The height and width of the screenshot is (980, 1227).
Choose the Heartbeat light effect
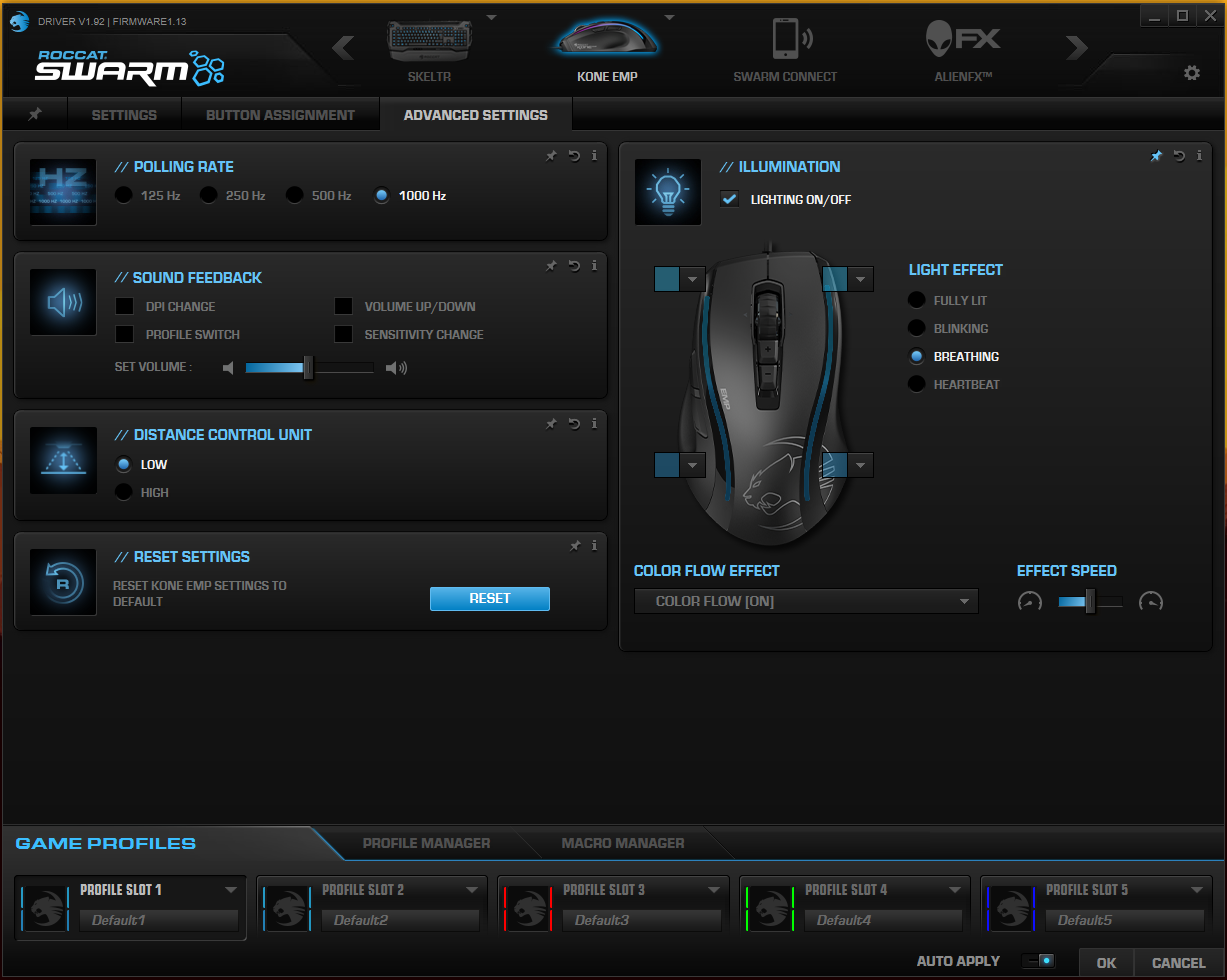(x=917, y=384)
